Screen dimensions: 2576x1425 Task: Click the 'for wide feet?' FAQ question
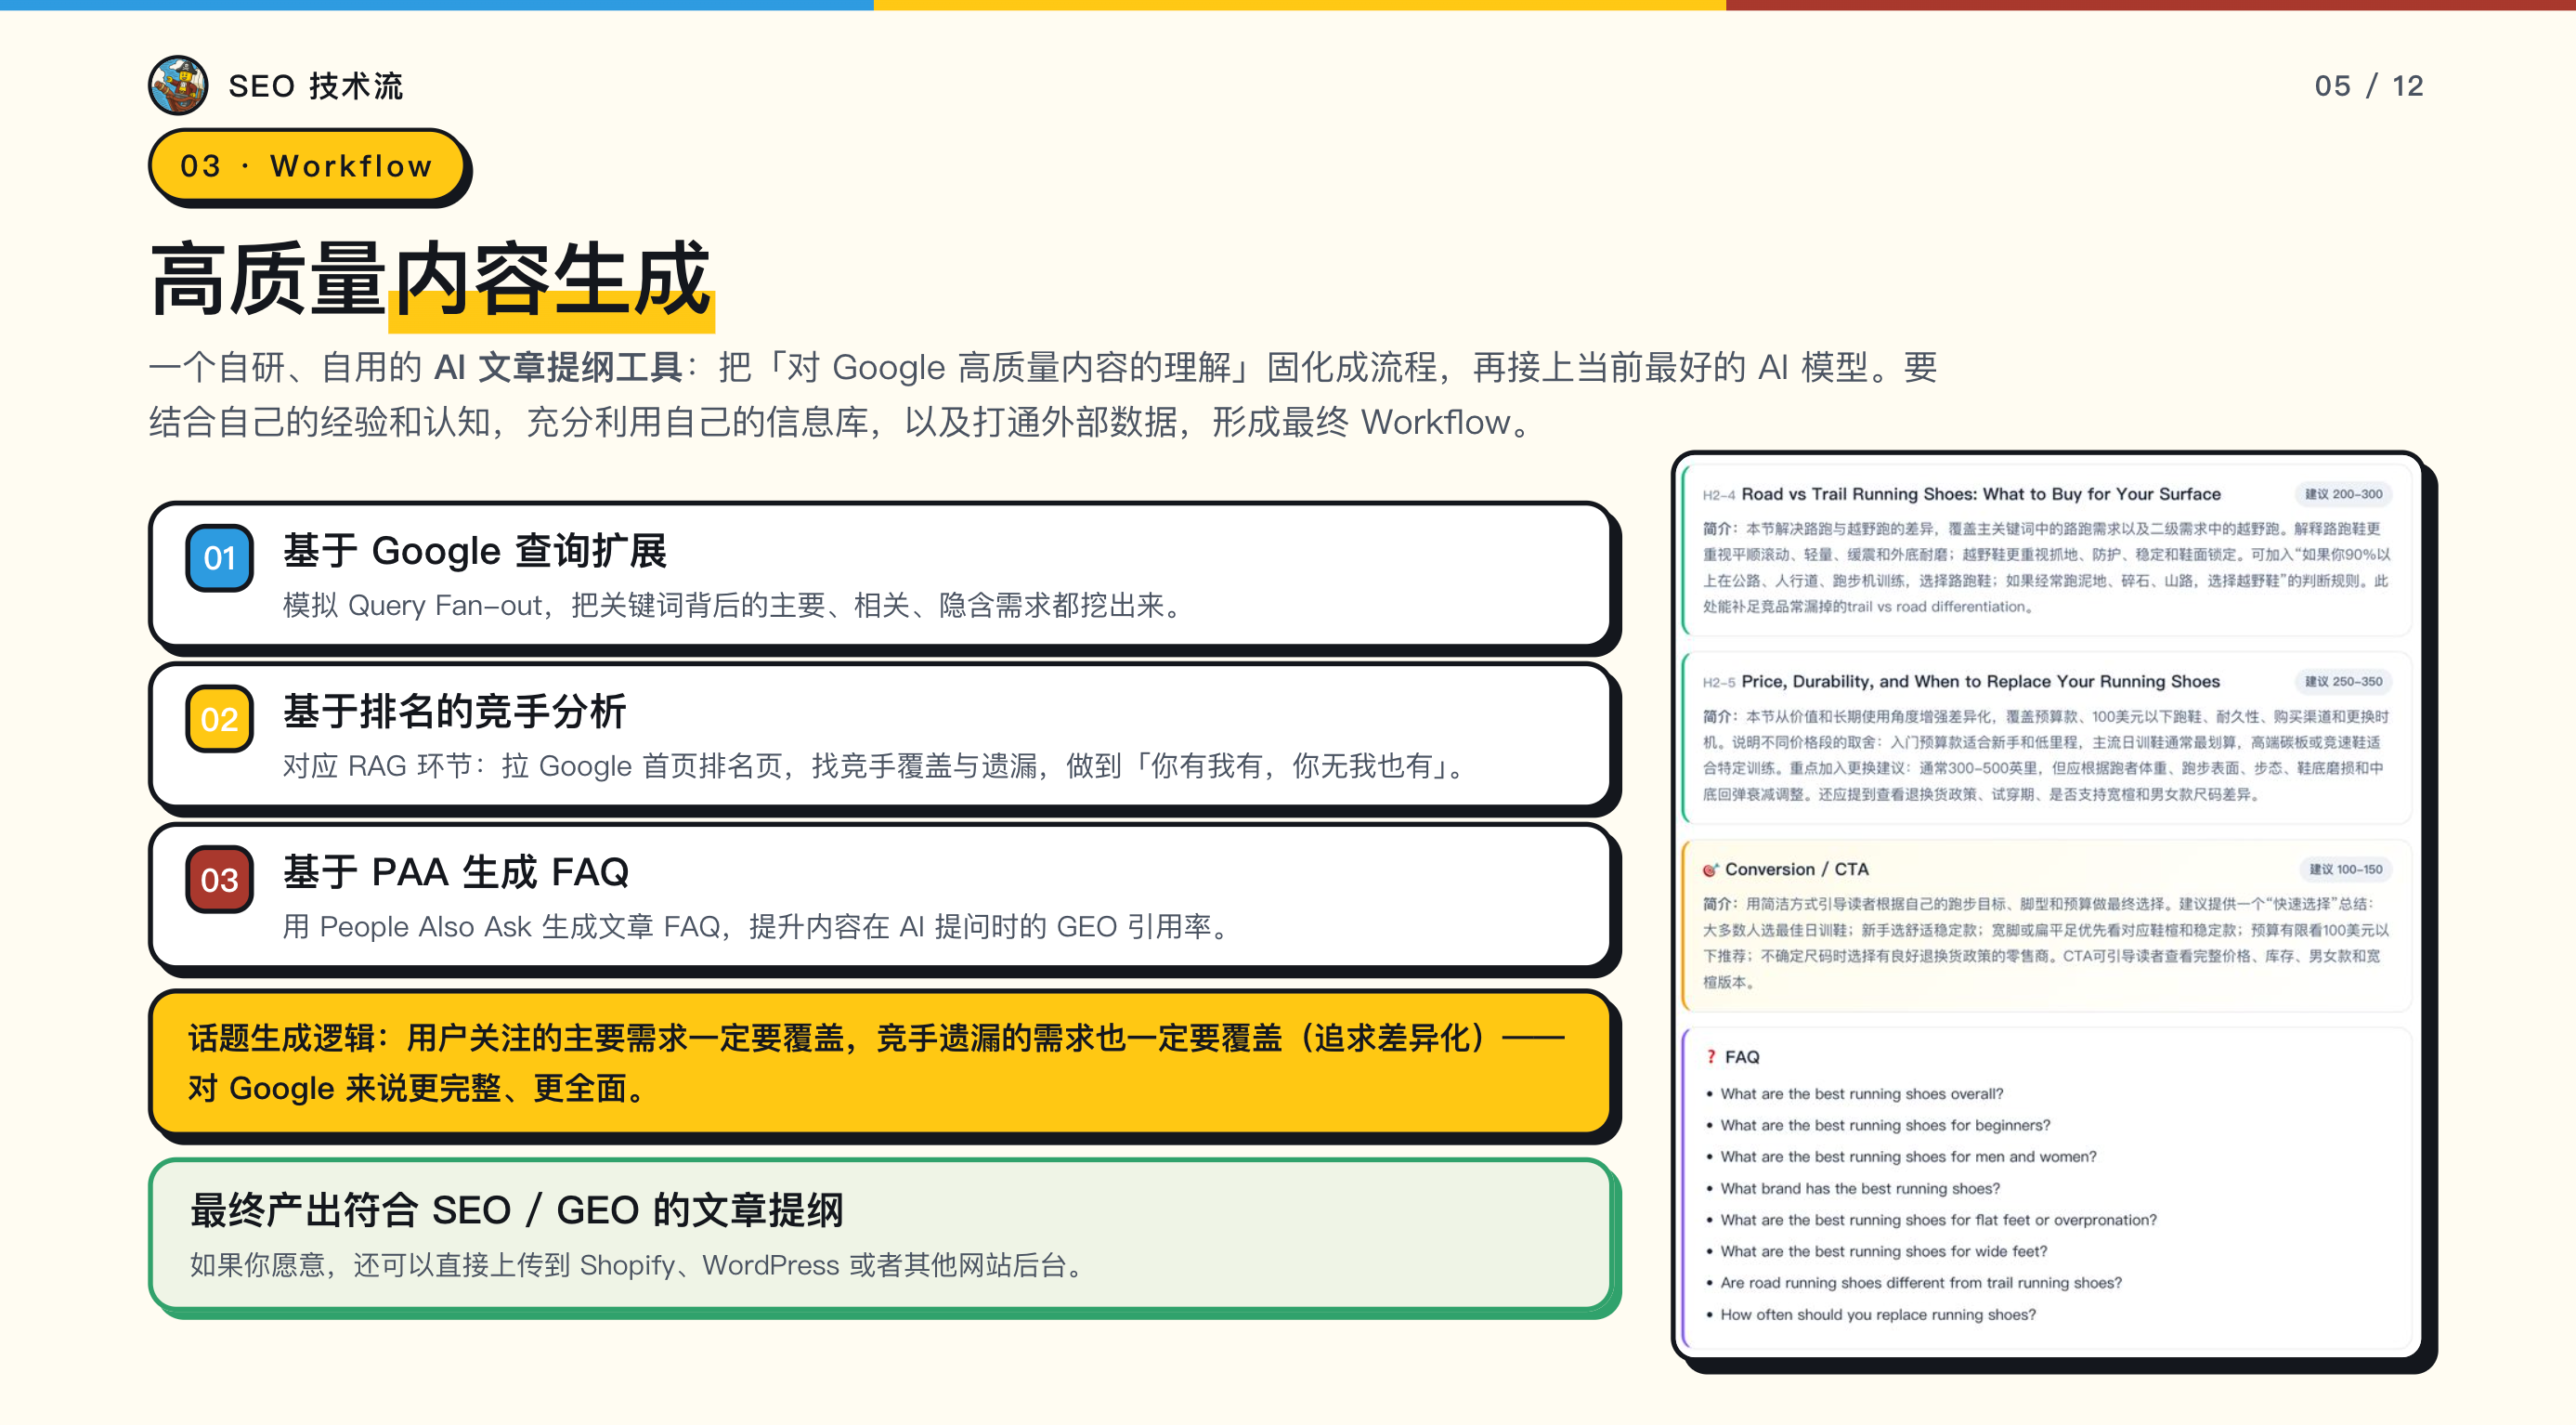1883,1251
